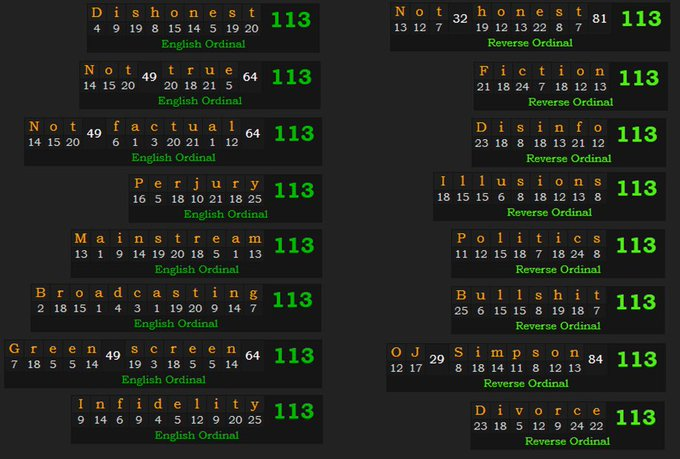
Task: Click the 113 total beside "Politics"
Action: pyautogui.click(x=637, y=245)
